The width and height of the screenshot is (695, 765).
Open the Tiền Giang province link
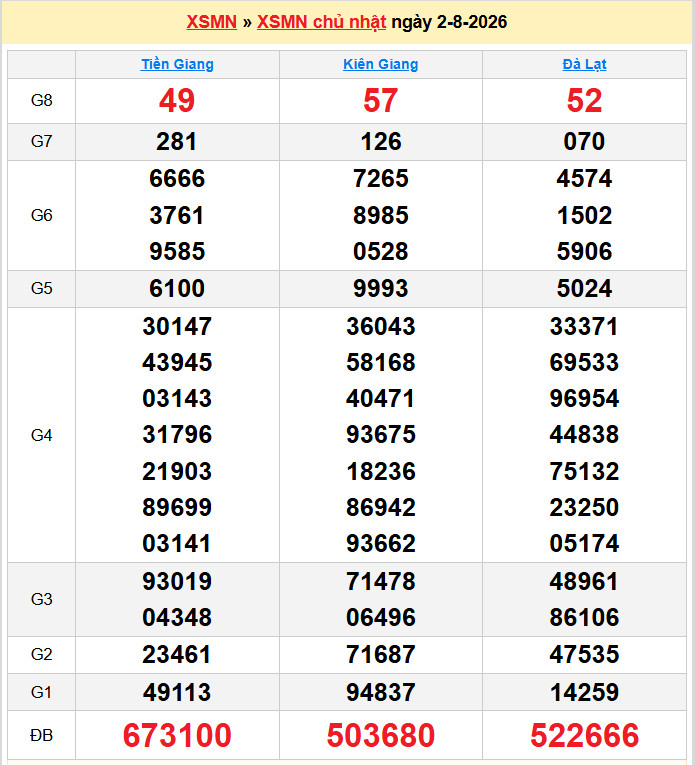[x=177, y=64]
